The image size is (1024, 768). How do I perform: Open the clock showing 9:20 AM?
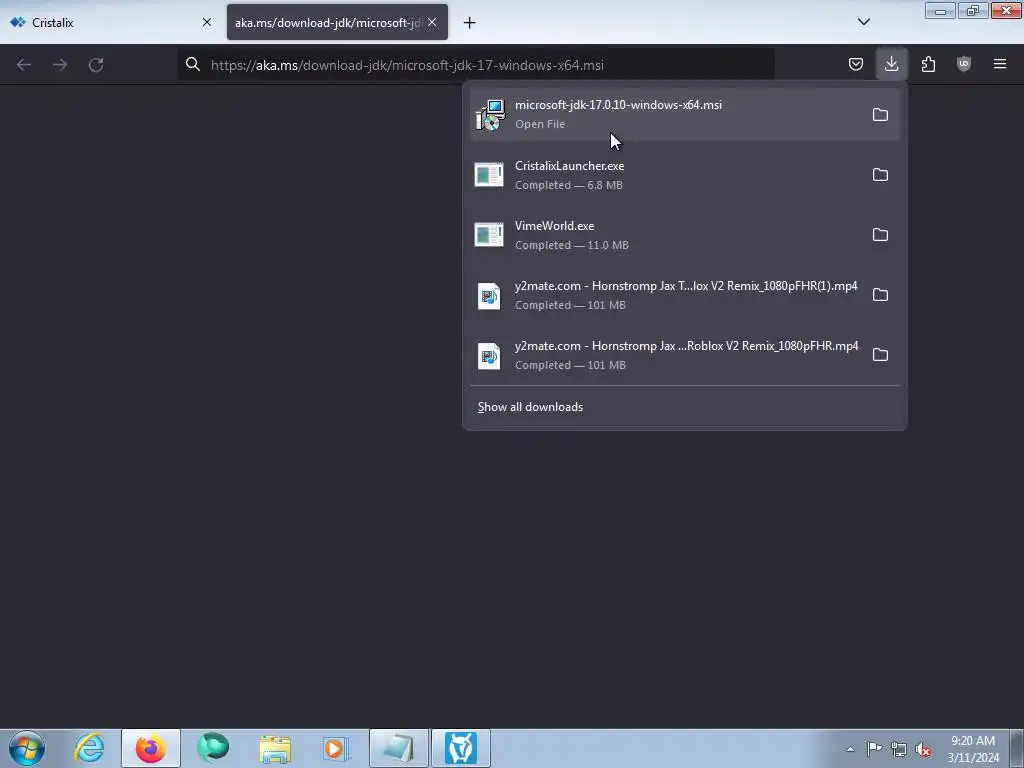[x=973, y=748]
